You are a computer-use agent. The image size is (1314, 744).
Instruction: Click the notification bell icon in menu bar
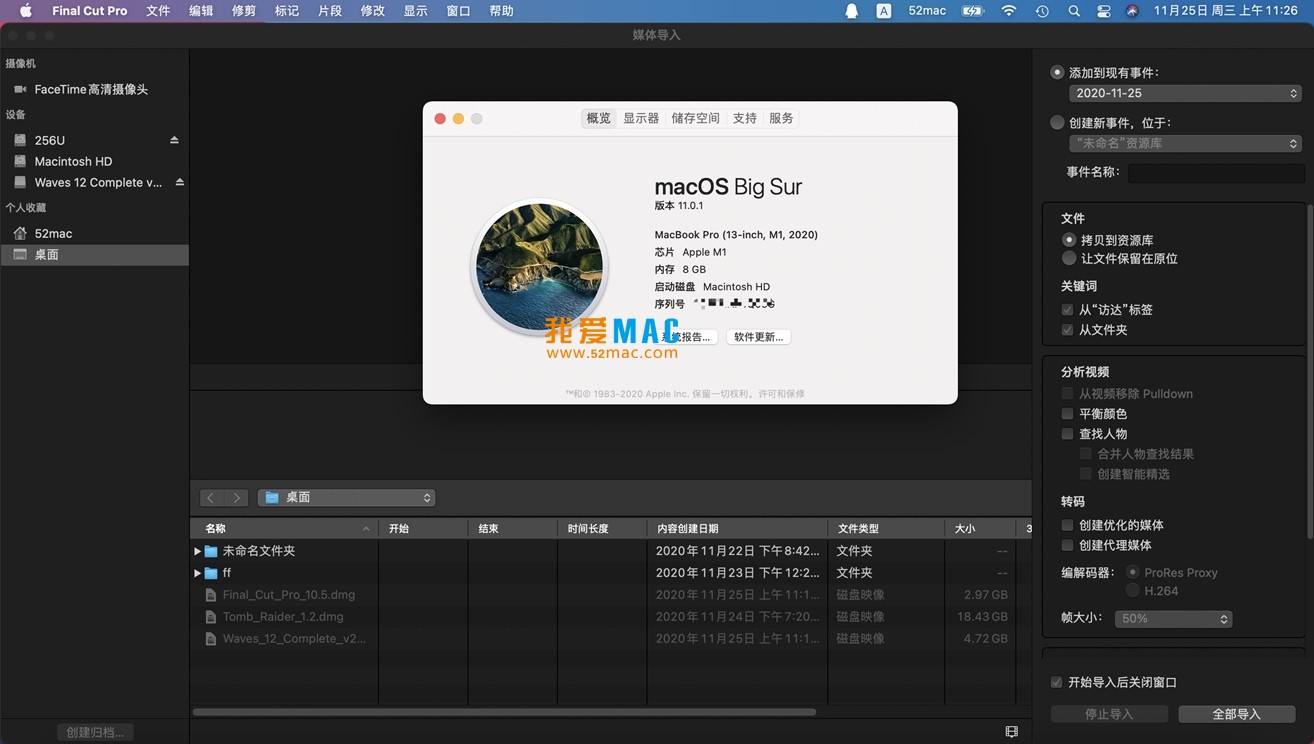click(852, 11)
